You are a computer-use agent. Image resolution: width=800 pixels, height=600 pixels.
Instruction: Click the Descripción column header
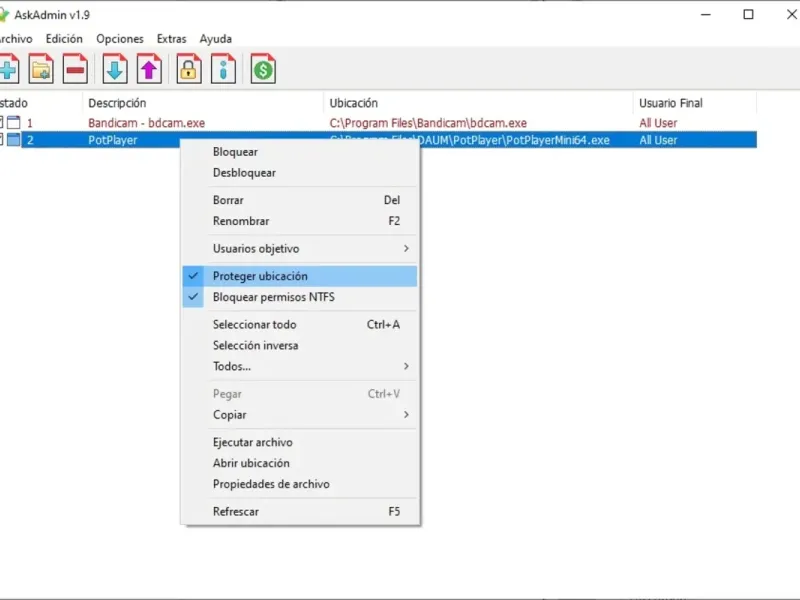click(x=203, y=103)
